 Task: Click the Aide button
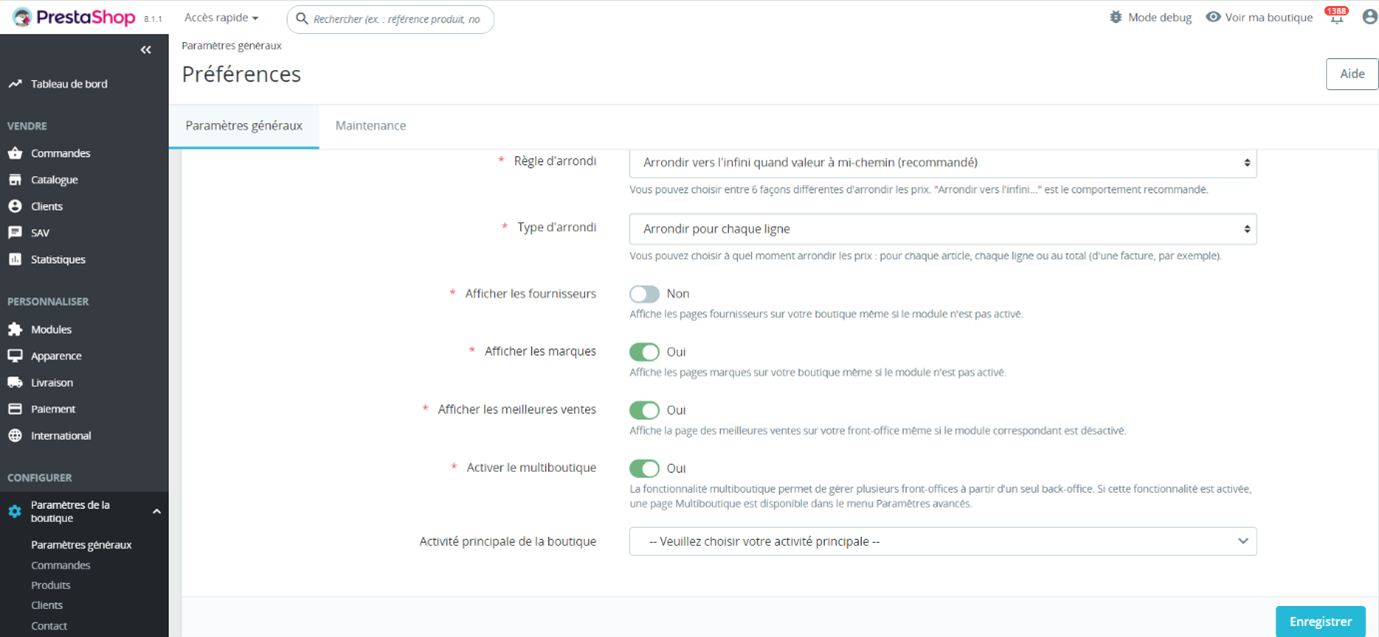[x=1352, y=74]
